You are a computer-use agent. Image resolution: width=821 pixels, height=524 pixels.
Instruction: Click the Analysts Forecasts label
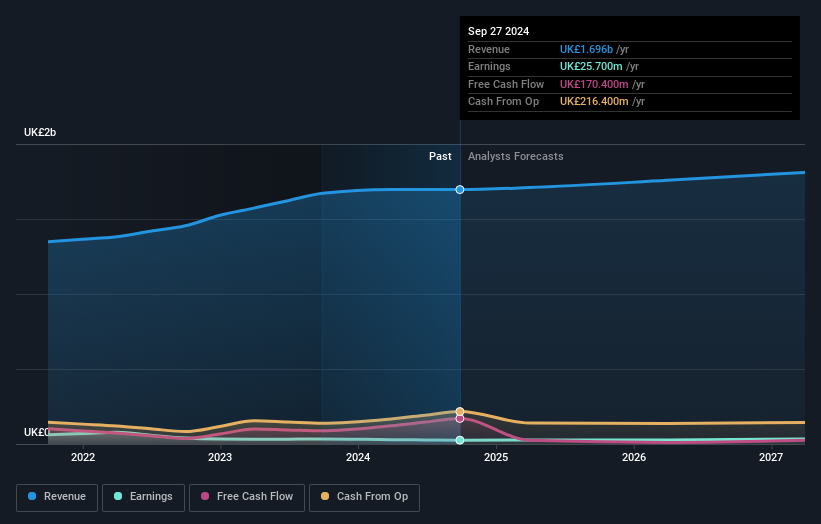(516, 157)
